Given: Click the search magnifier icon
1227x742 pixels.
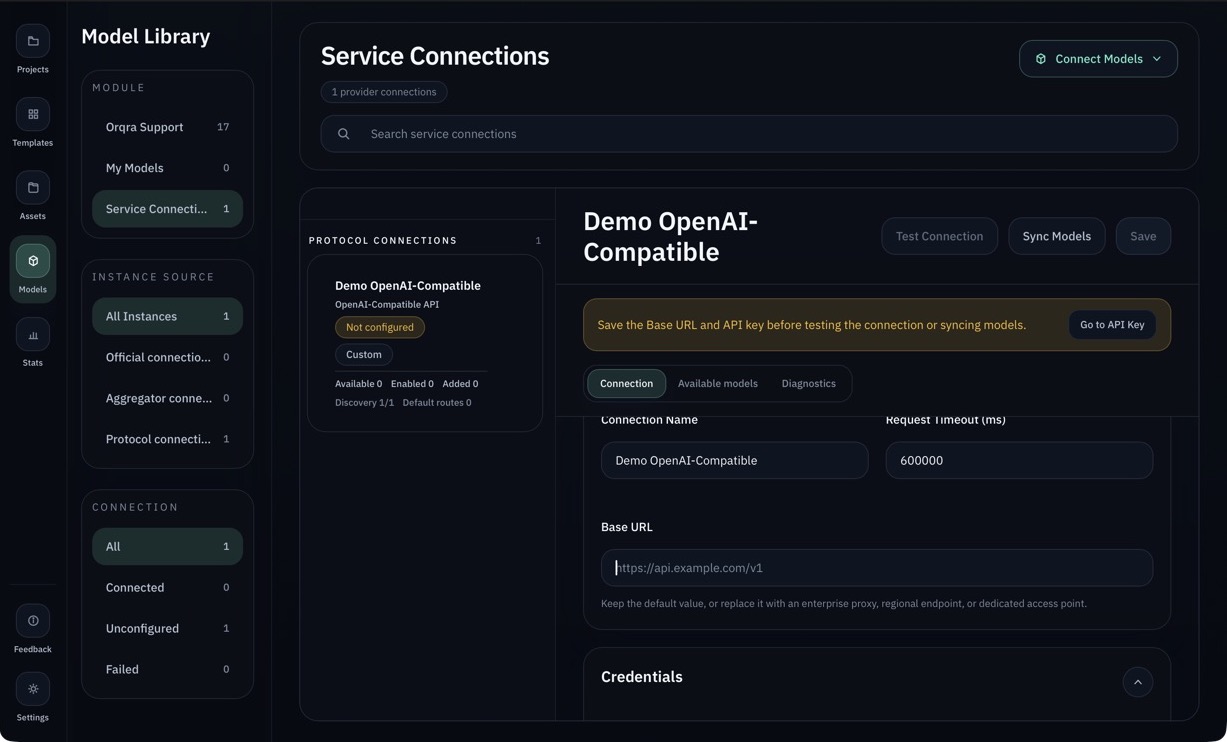Looking at the screenshot, I should [343, 134].
